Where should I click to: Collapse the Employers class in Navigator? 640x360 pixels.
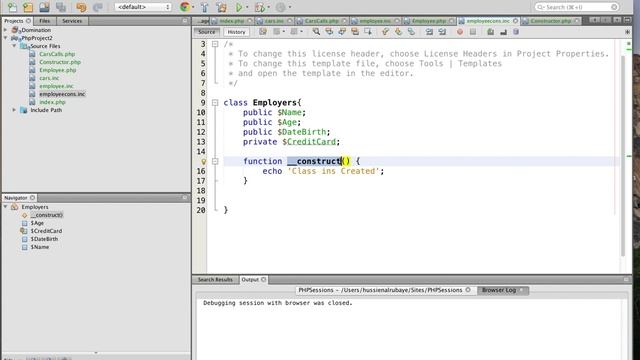click(x=5, y=207)
